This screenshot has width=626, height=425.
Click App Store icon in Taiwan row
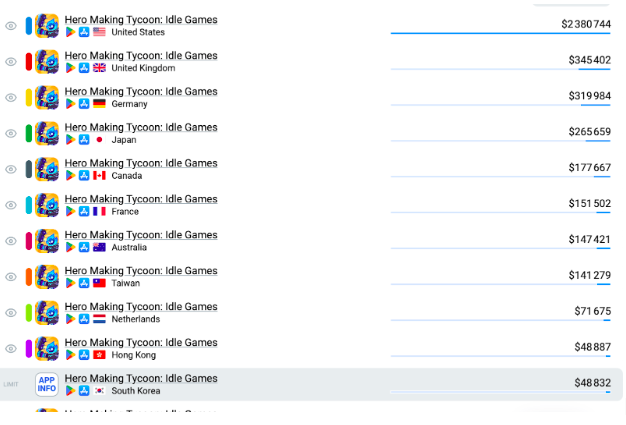84,283
